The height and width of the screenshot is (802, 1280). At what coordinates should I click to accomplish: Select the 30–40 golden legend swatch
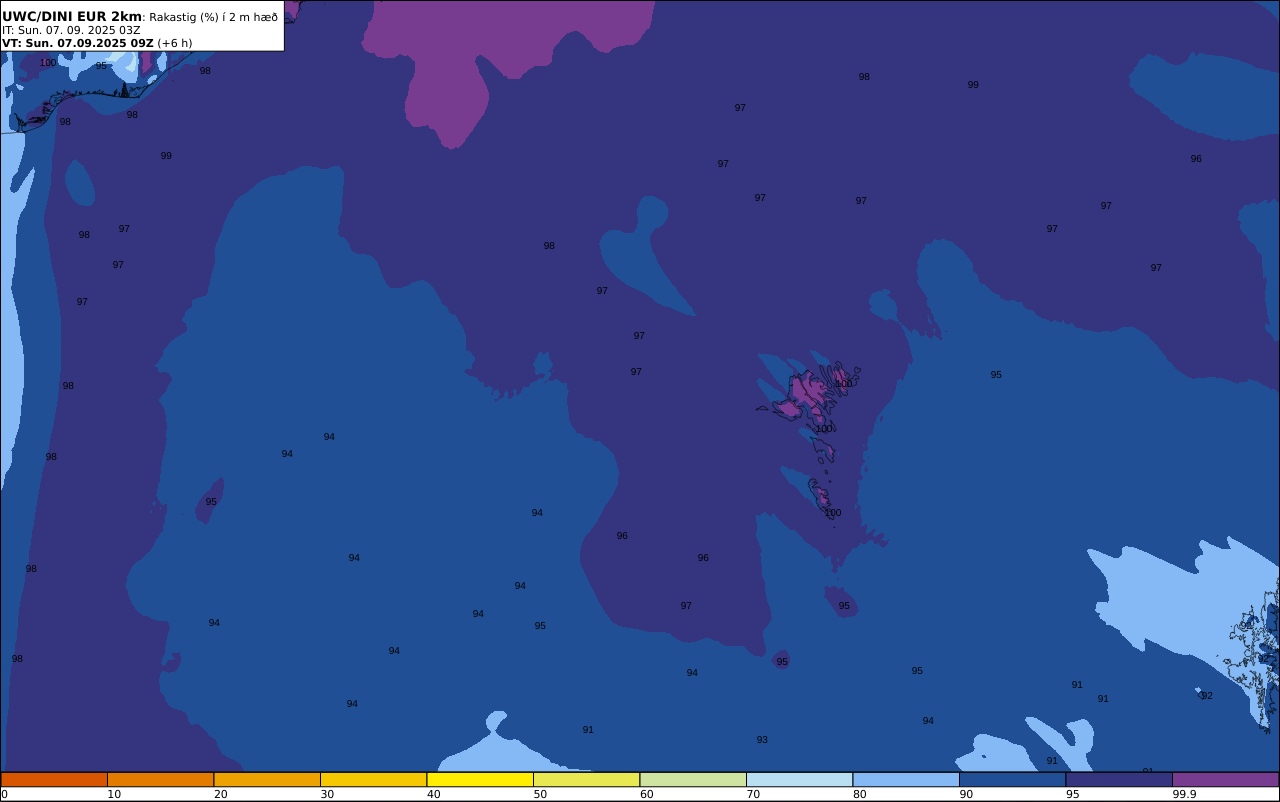[373, 779]
